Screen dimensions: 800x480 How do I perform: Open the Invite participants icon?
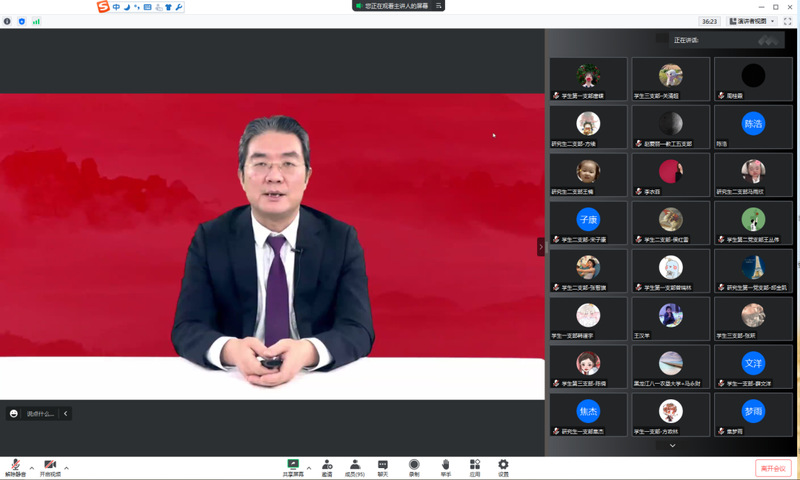[x=327, y=466]
